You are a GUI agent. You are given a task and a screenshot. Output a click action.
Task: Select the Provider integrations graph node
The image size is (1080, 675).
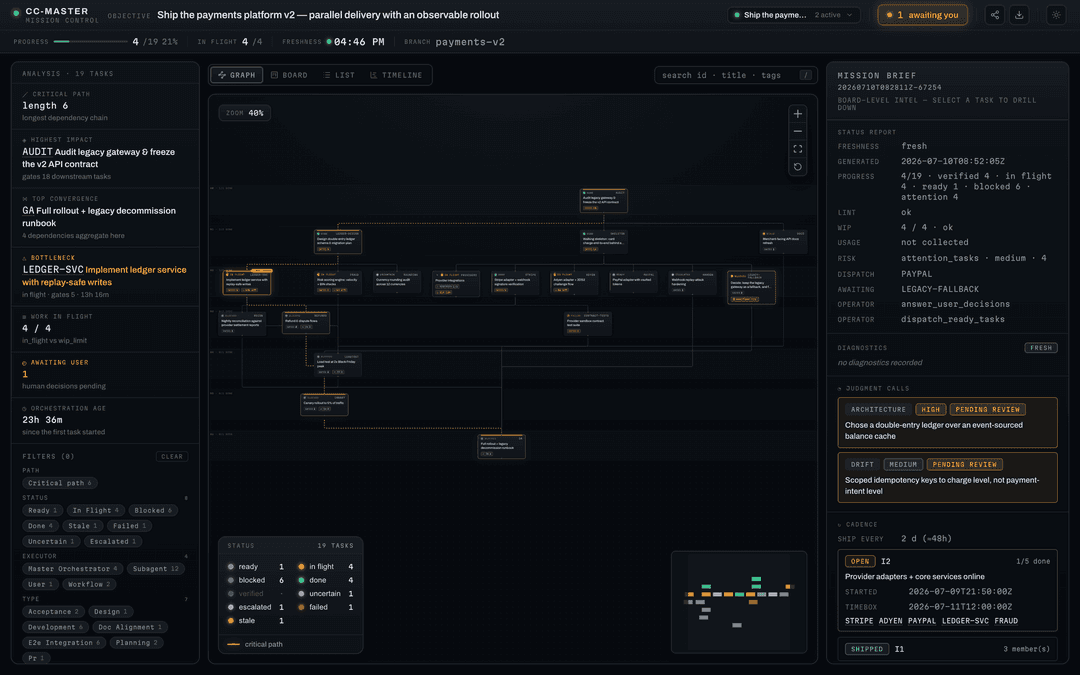tap(456, 283)
